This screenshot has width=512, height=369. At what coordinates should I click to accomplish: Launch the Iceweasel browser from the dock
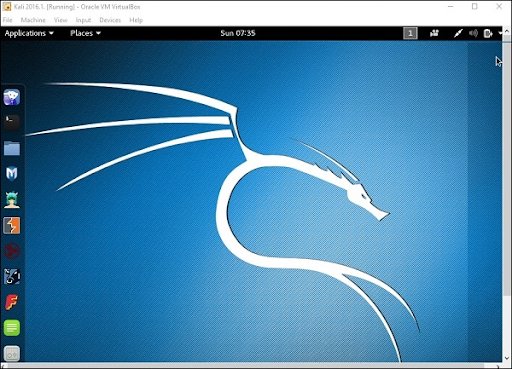click(x=12, y=97)
